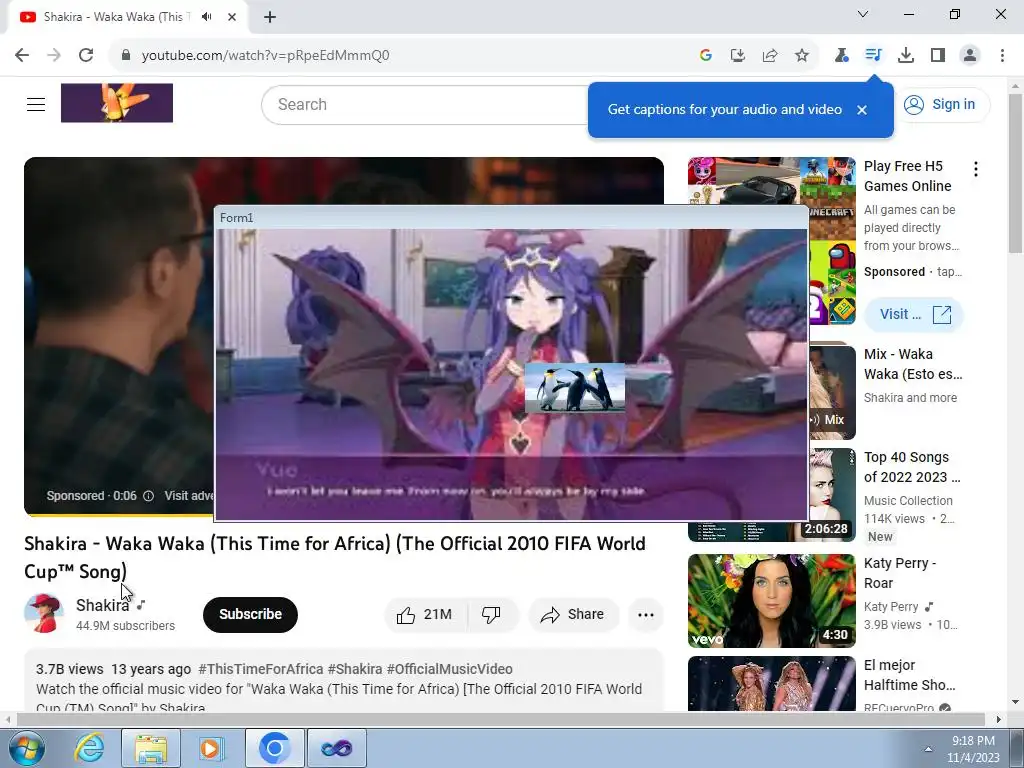Launch Internet Explorer from taskbar
Viewport: 1024px width, 768px height.
[89, 748]
